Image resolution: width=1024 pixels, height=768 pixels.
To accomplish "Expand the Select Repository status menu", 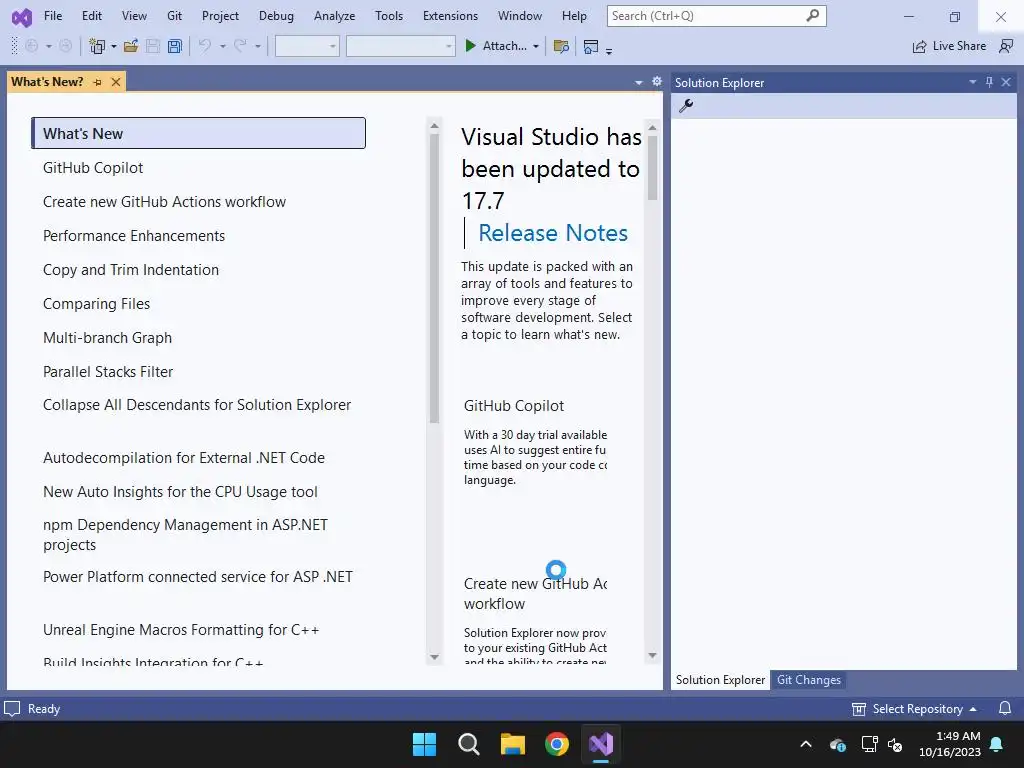I will [x=914, y=709].
